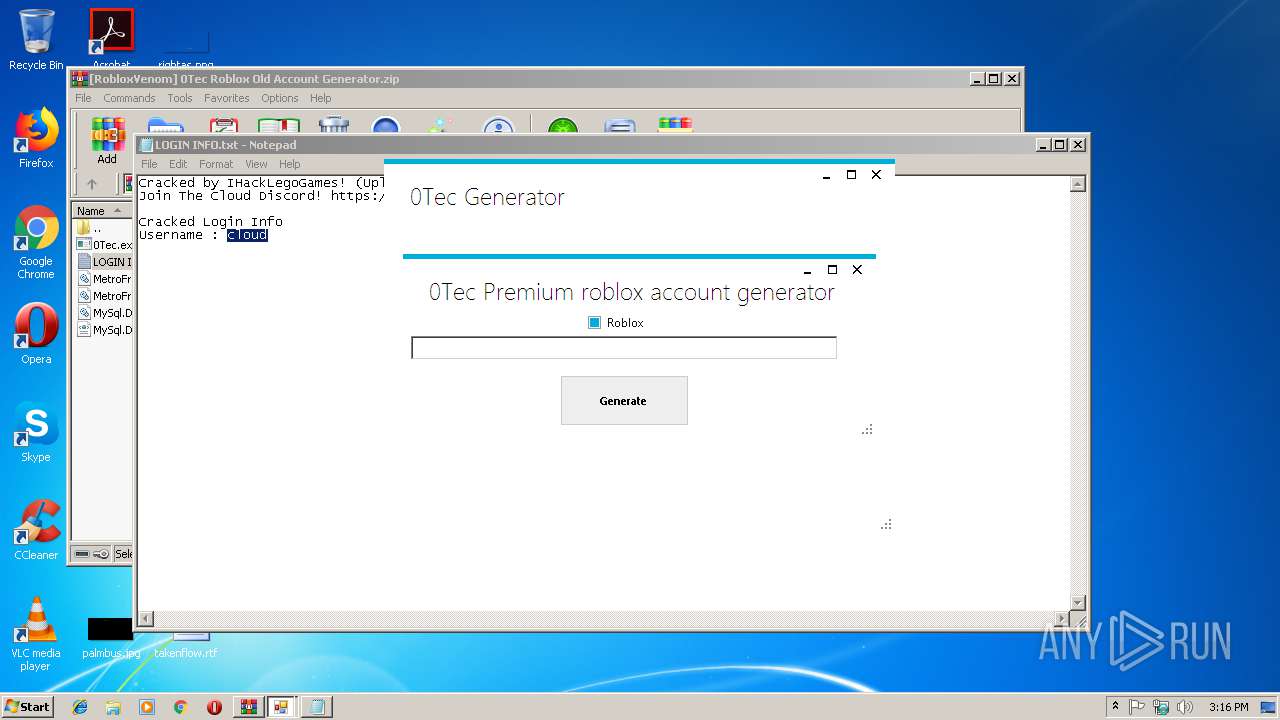Select the palmbus.jpg desktop file
The image size is (1280, 720).
coord(111,637)
